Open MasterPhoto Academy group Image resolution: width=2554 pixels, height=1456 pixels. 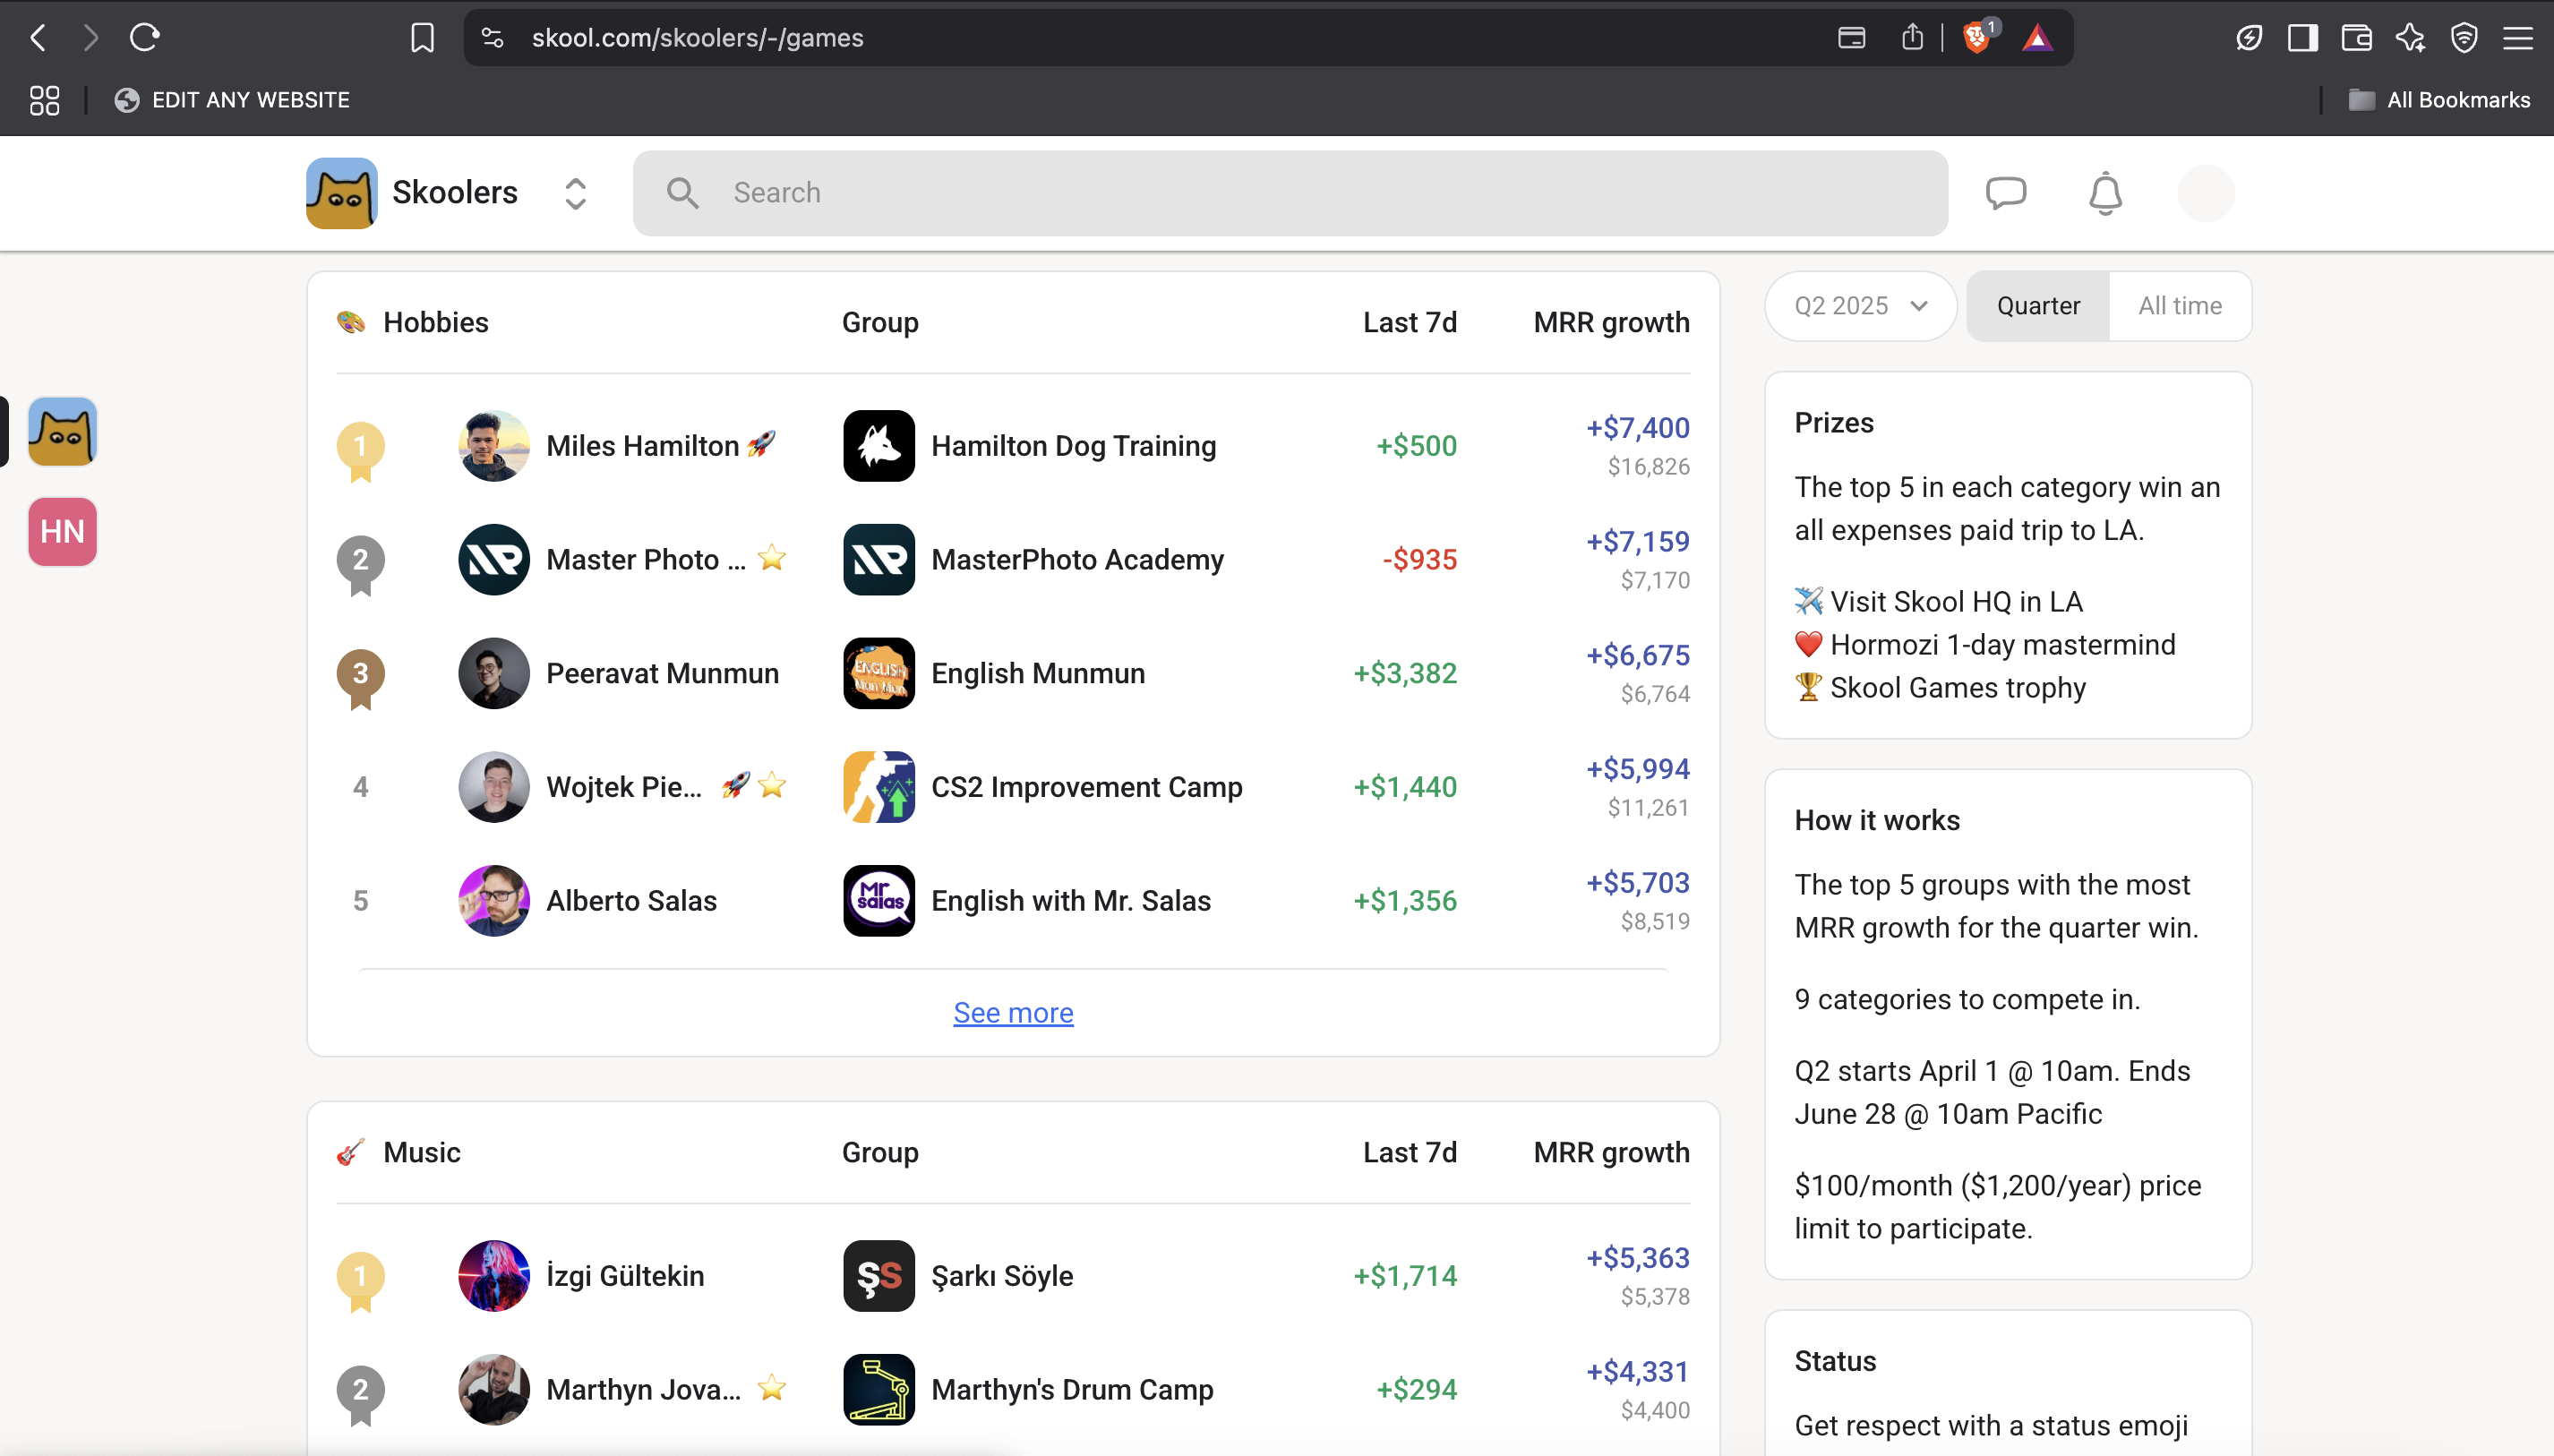tap(1077, 560)
